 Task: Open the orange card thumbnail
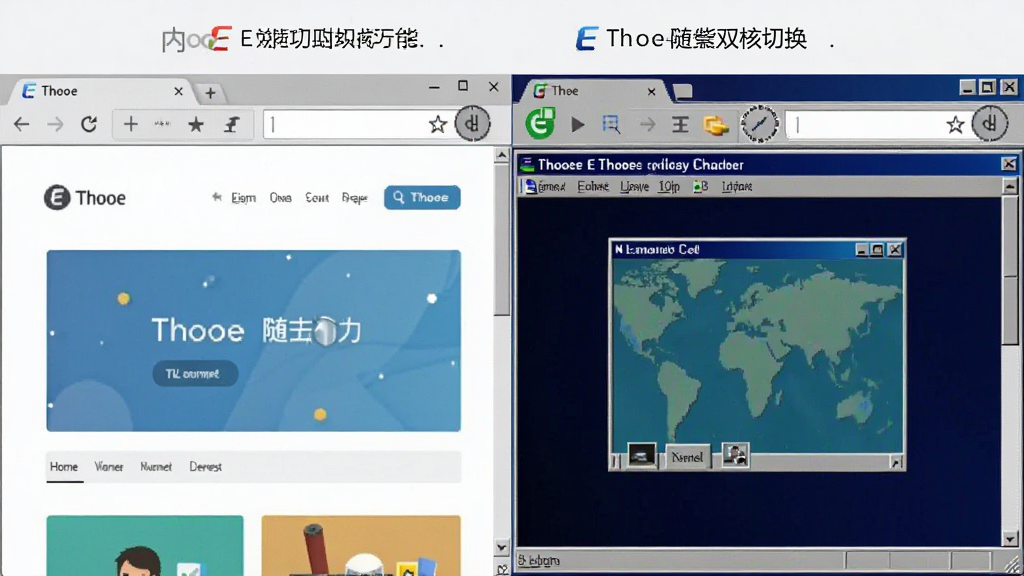click(361, 545)
